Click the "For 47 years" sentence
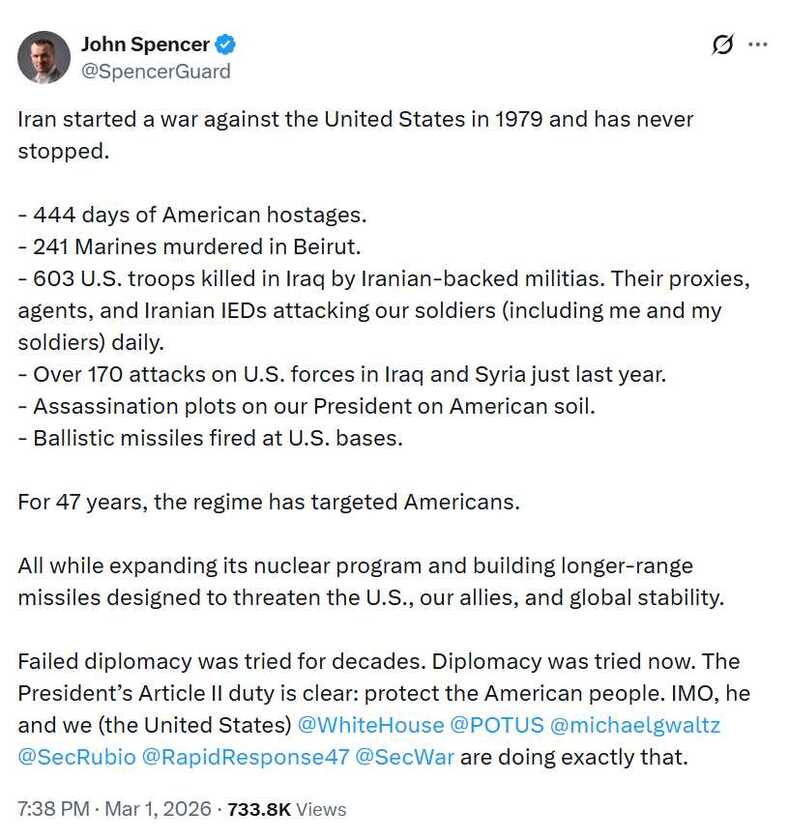Image resolution: width=789 pixels, height=839 pixels. pyautogui.click(x=268, y=501)
